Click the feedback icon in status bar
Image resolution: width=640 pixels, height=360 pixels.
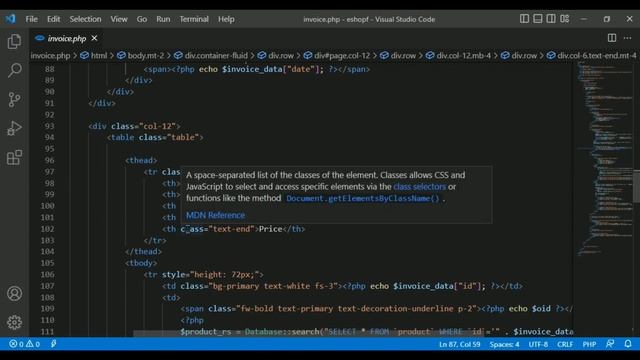click(x=610, y=344)
